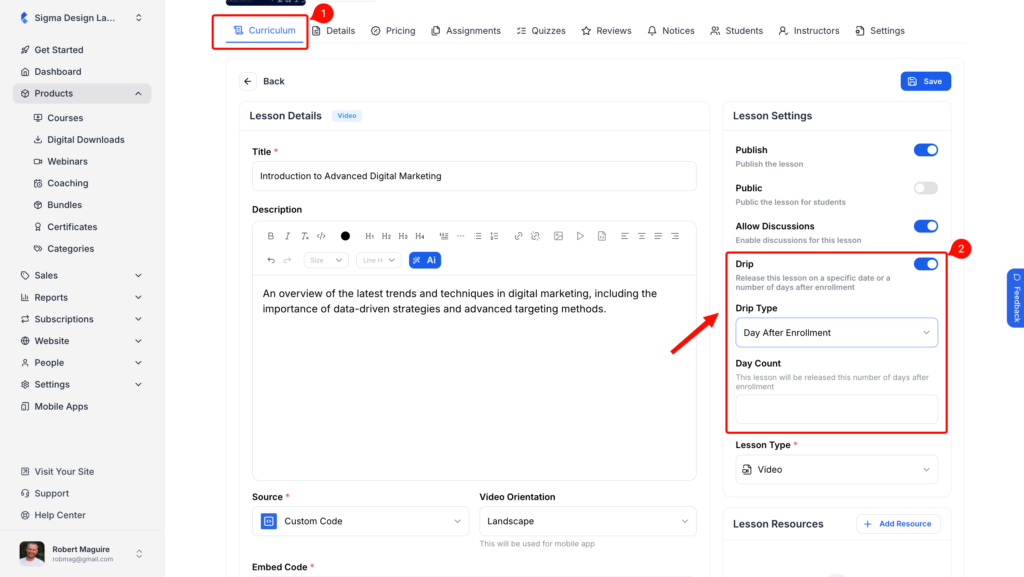Click the code block icon

tap(321, 236)
